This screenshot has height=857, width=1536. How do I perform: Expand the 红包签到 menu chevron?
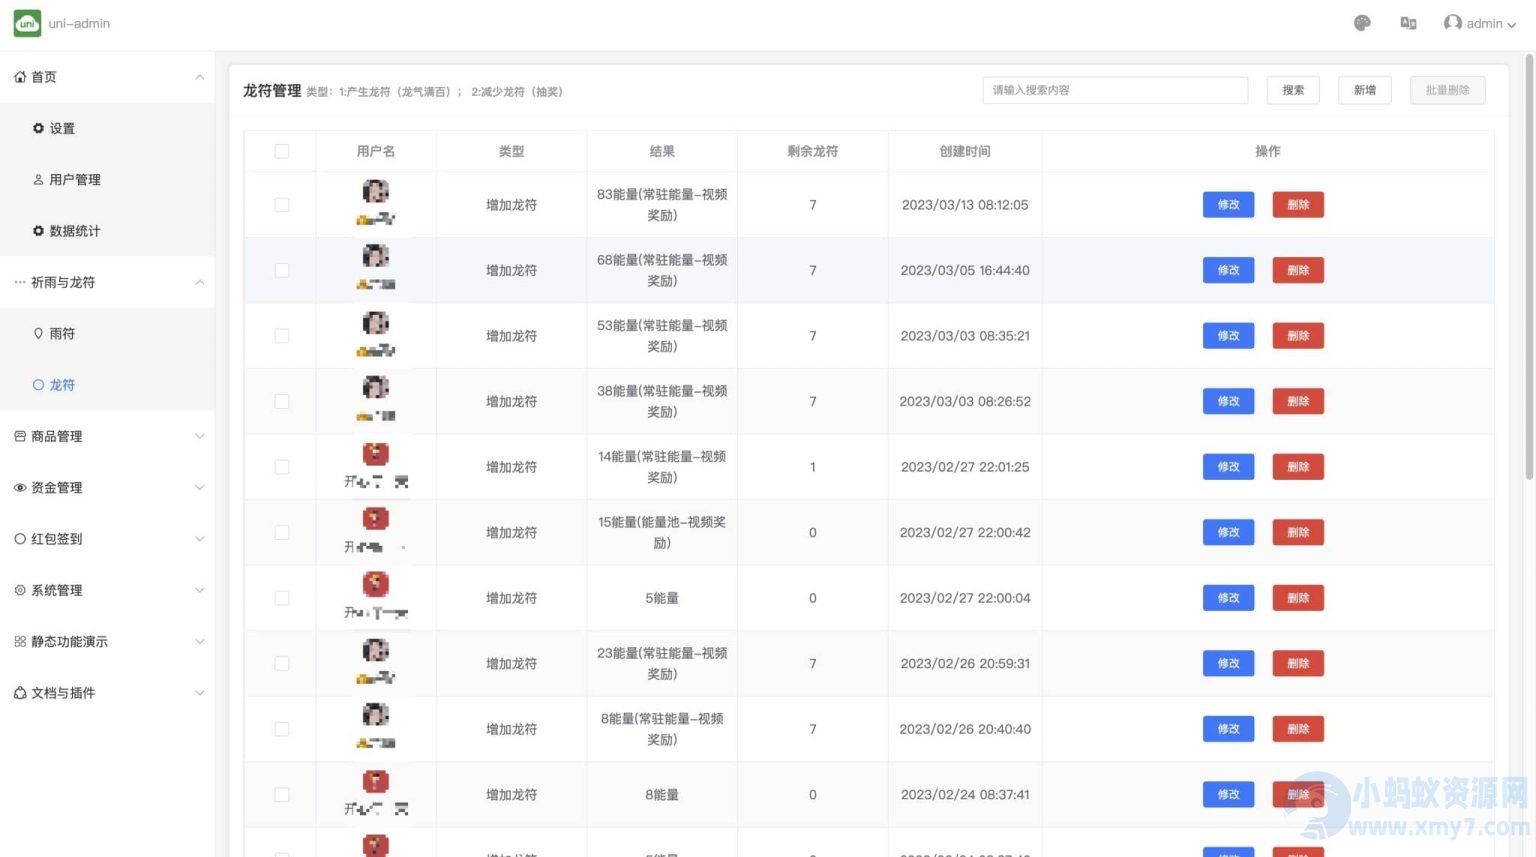tap(199, 539)
